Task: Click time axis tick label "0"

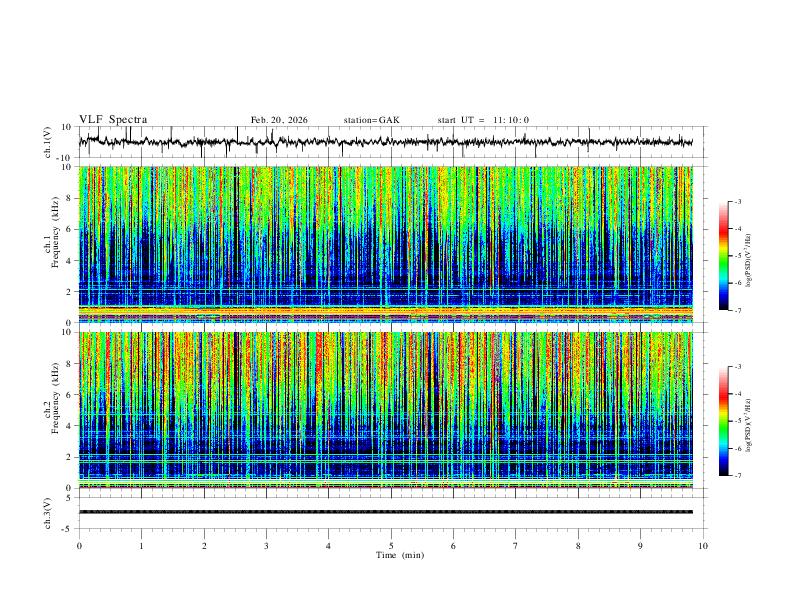Action: click(x=79, y=546)
